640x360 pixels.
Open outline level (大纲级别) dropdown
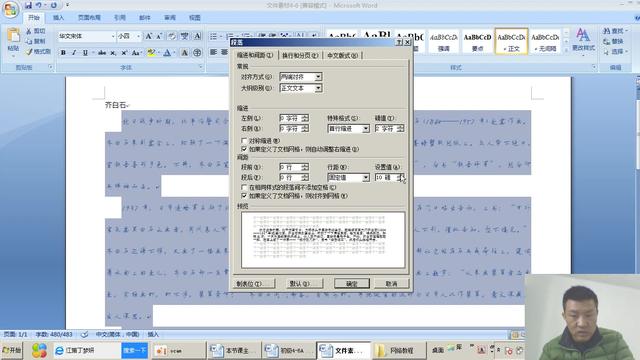click(318, 88)
